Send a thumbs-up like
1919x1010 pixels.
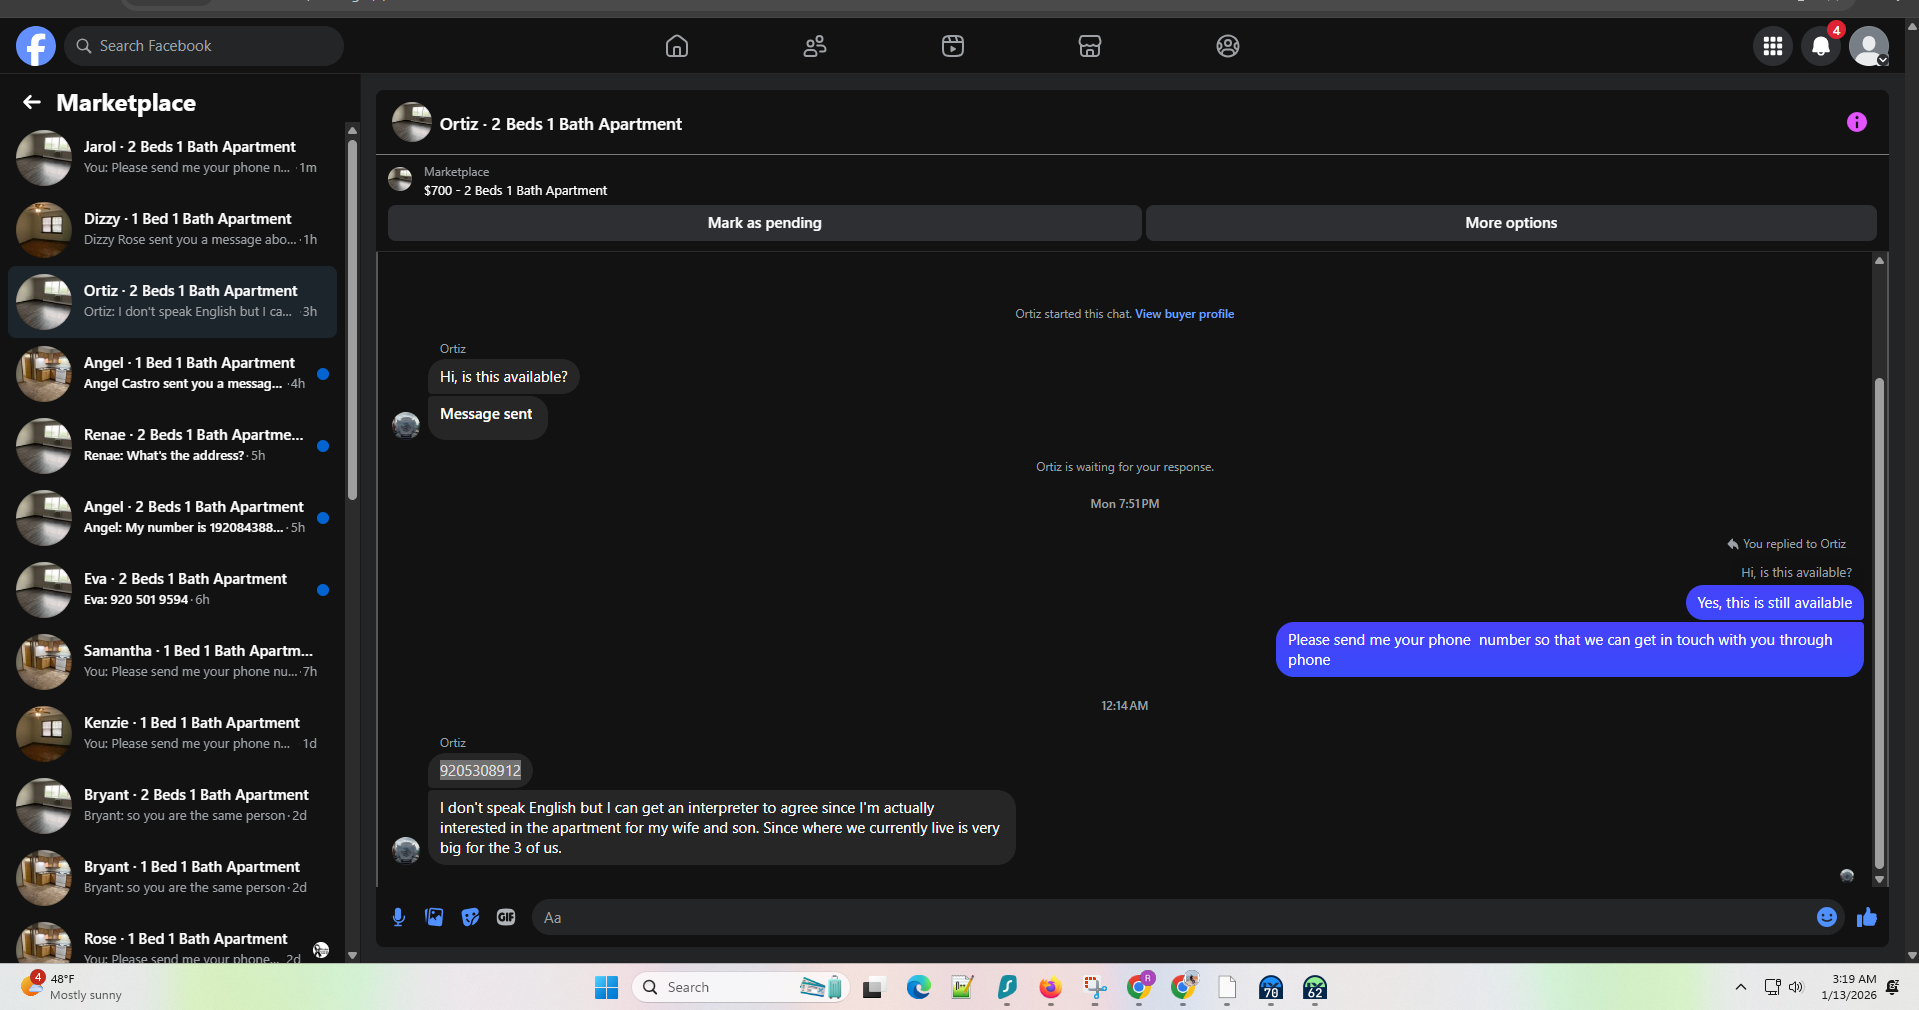[x=1866, y=917]
